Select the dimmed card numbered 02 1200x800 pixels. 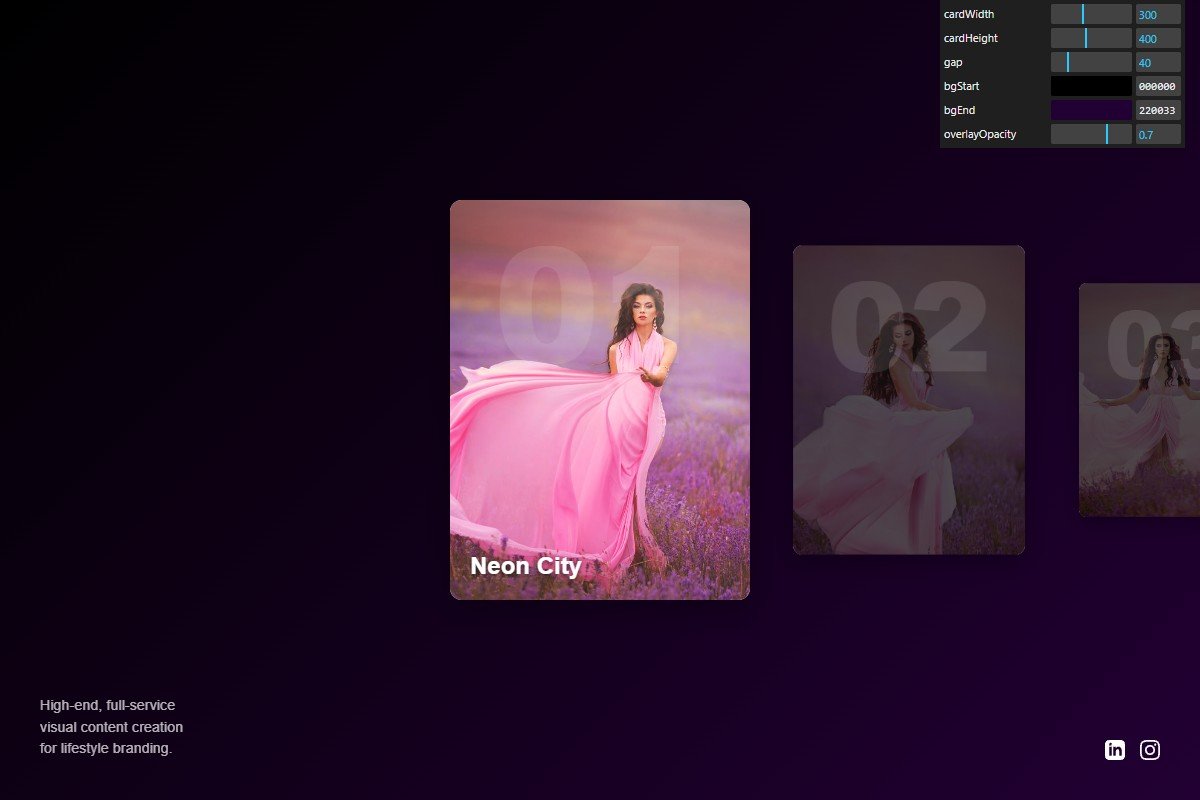tap(908, 398)
